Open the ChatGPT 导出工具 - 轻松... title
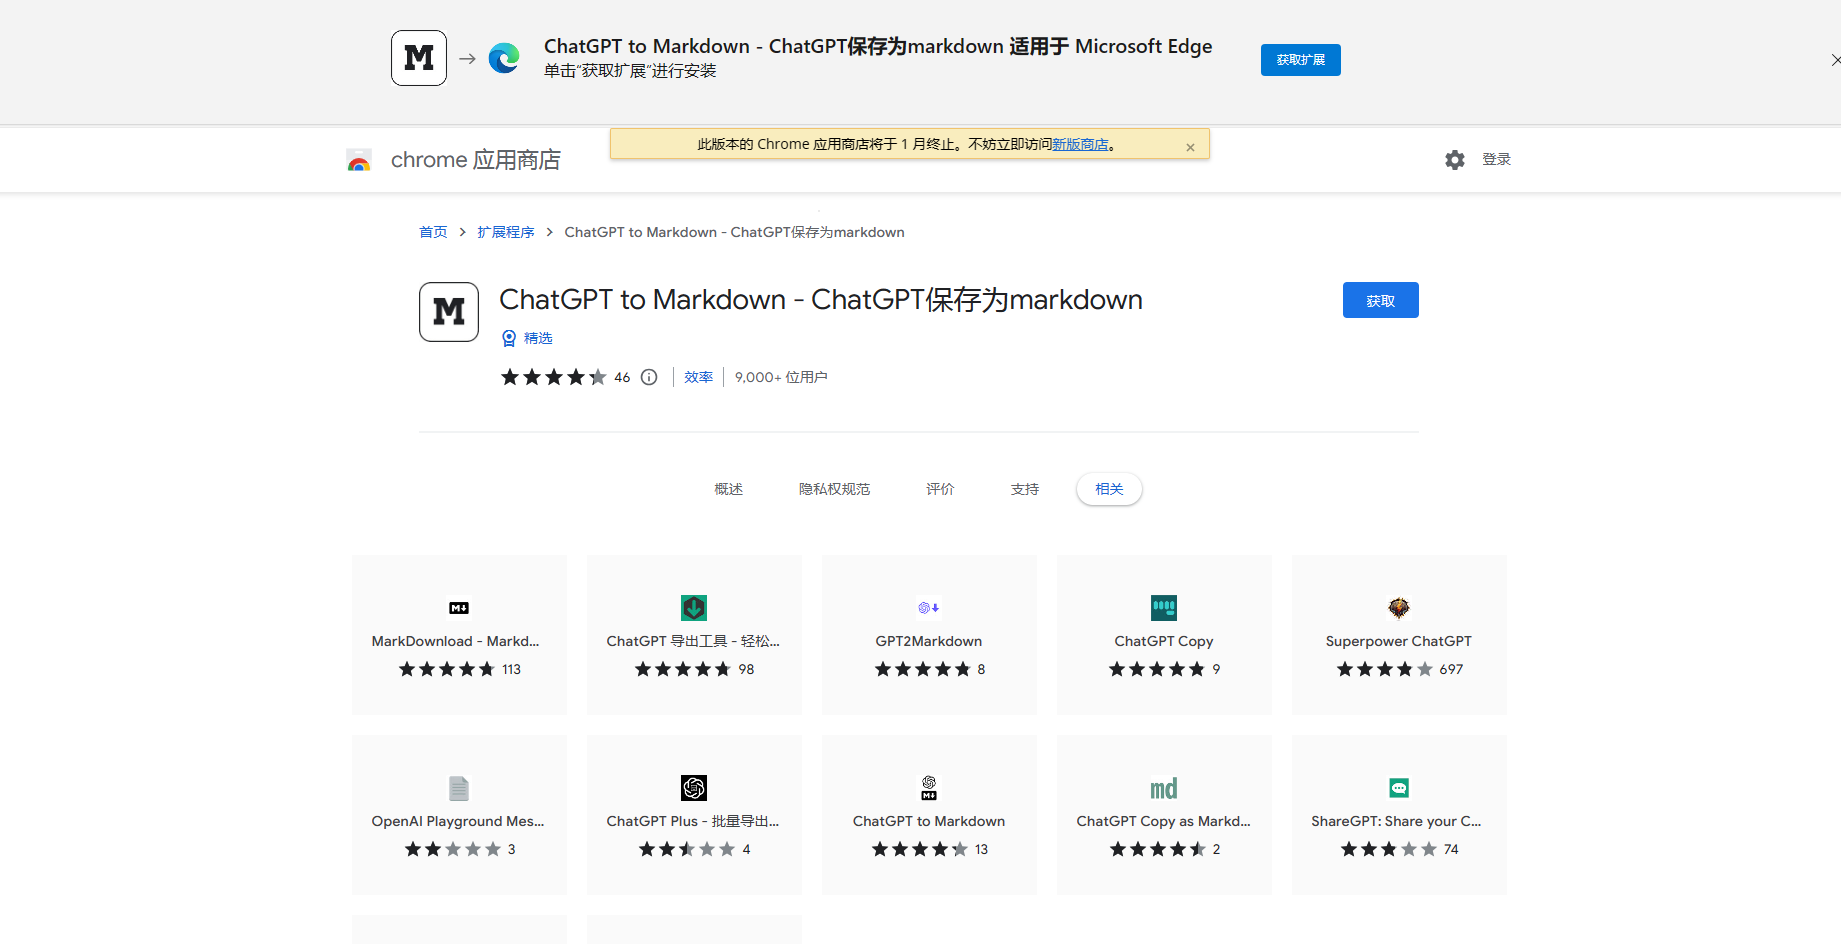Image resolution: width=1841 pixels, height=944 pixels. tap(693, 641)
